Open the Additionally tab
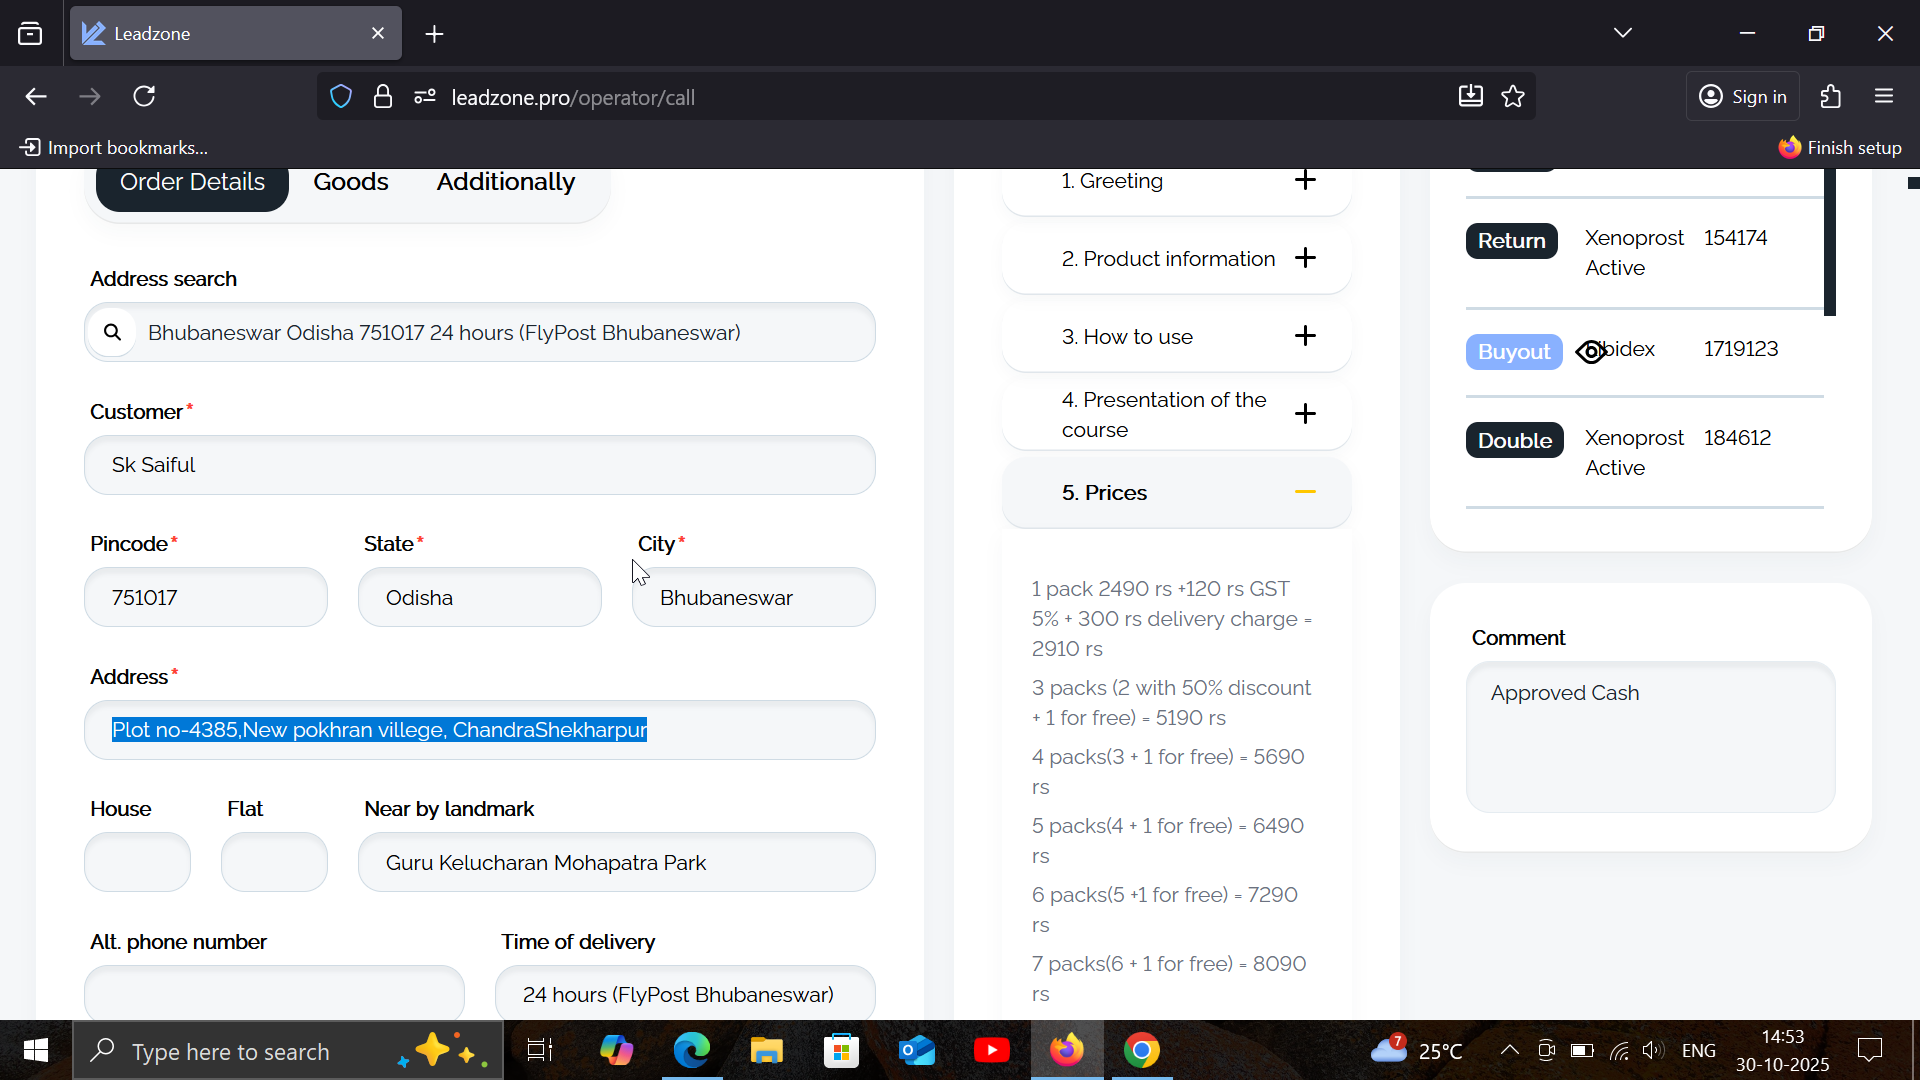The height and width of the screenshot is (1080, 1920). 505,182
